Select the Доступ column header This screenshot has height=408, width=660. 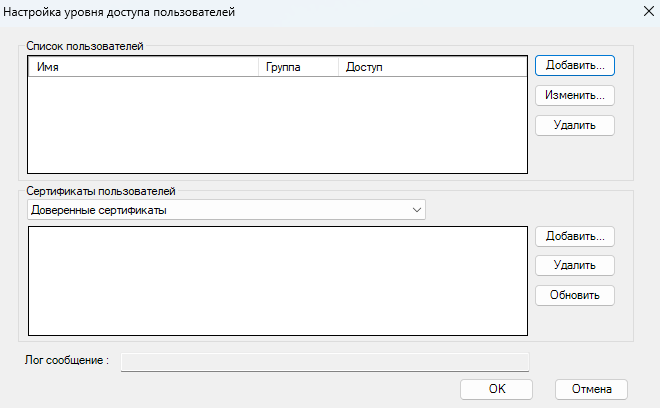(431, 67)
